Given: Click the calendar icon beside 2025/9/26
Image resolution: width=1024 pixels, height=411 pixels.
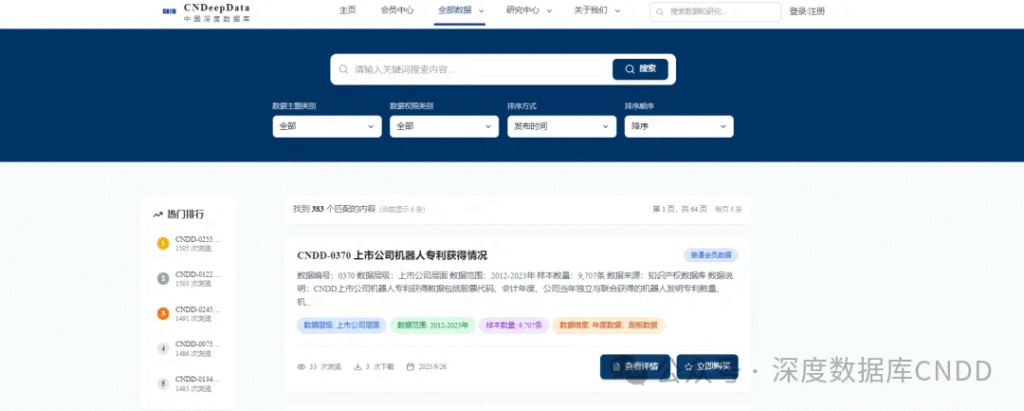Looking at the screenshot, I should [410, 367].
